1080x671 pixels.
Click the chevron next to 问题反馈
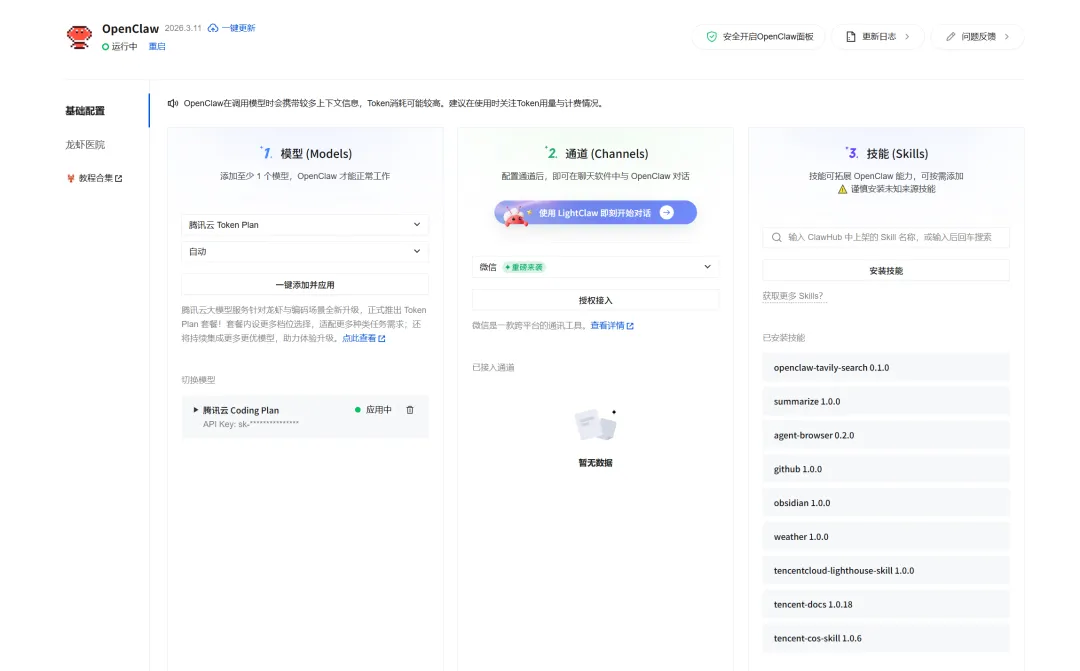1007,37
